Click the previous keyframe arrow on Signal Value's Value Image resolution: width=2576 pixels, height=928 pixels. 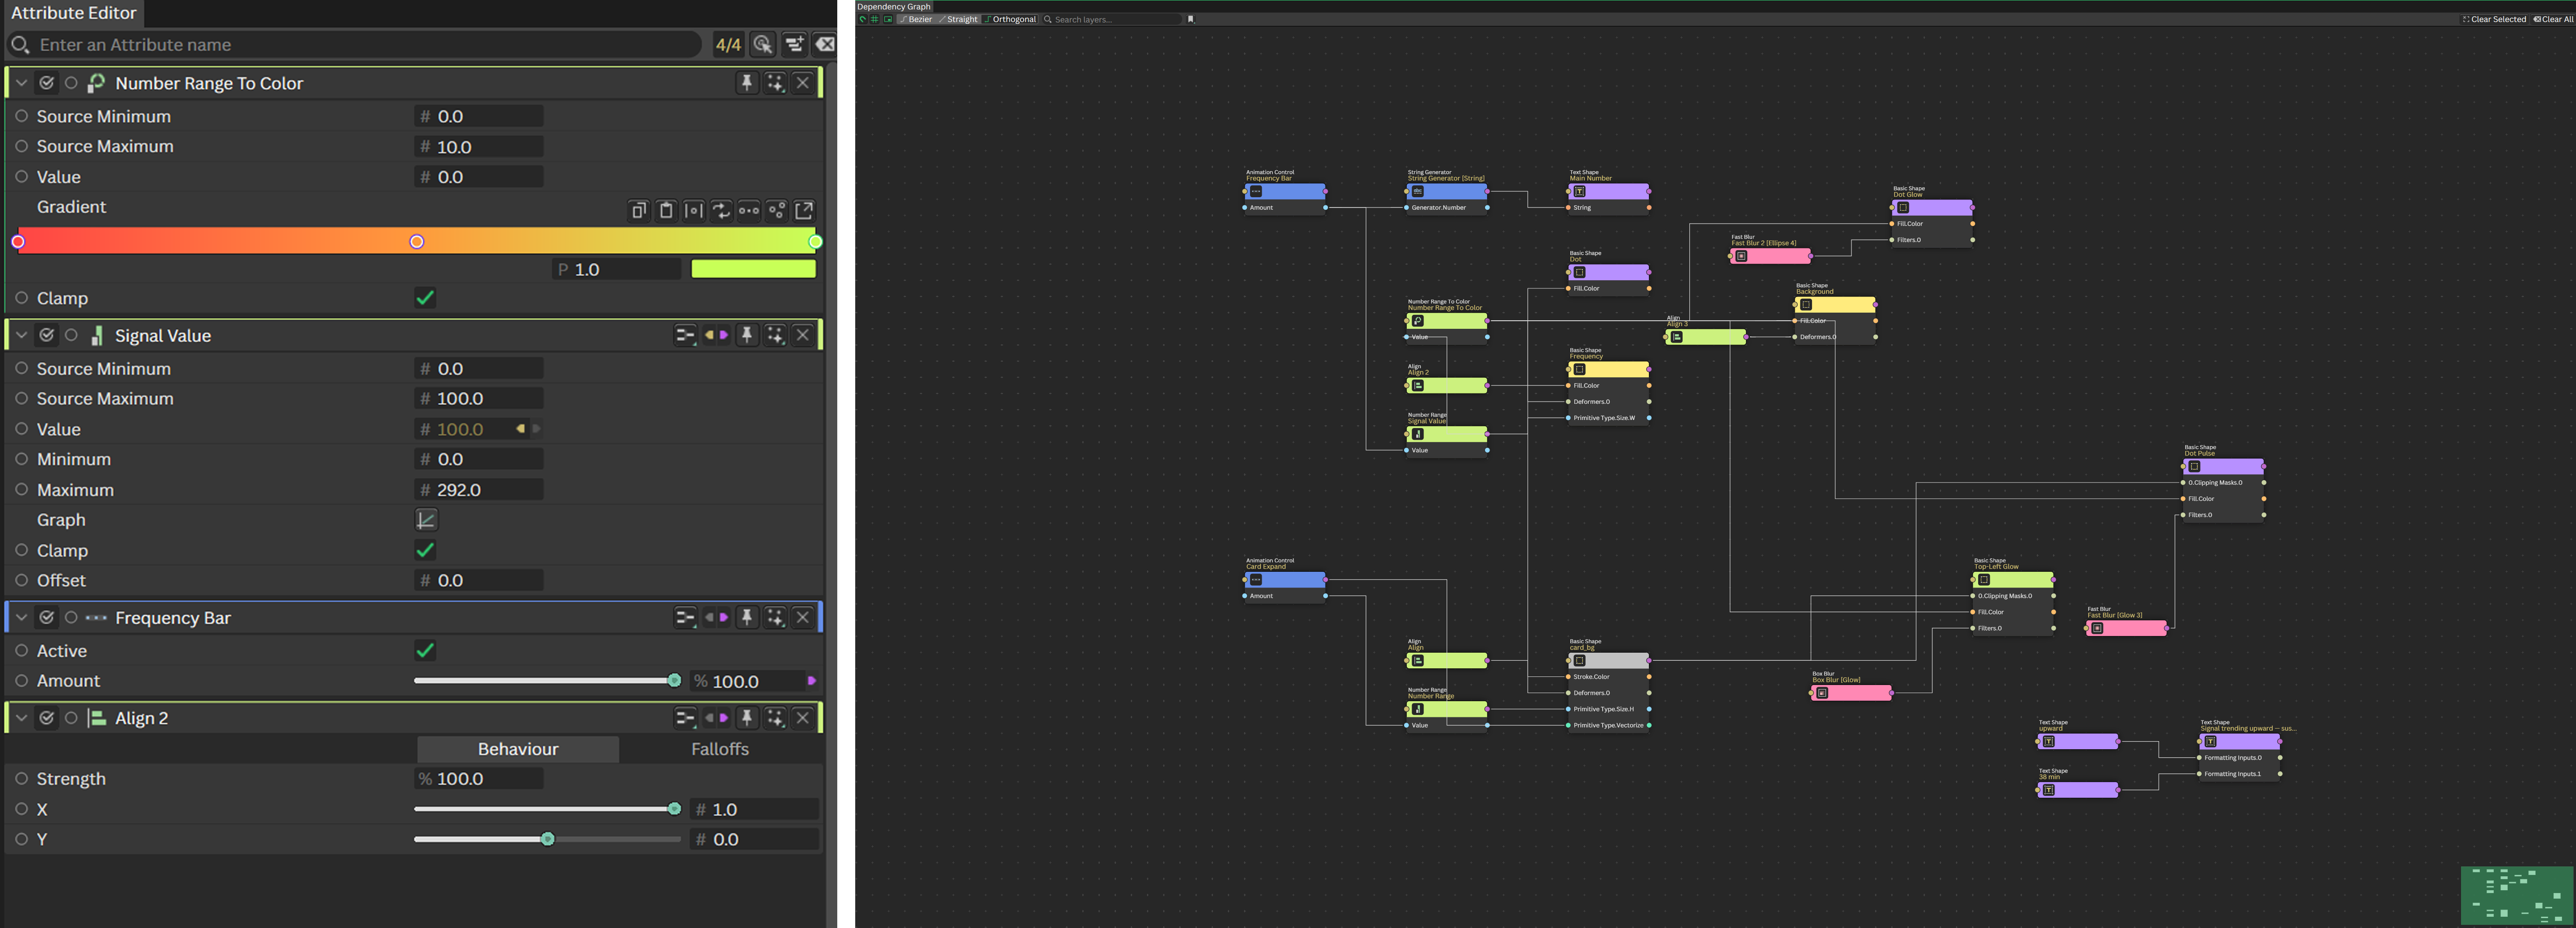520,429
